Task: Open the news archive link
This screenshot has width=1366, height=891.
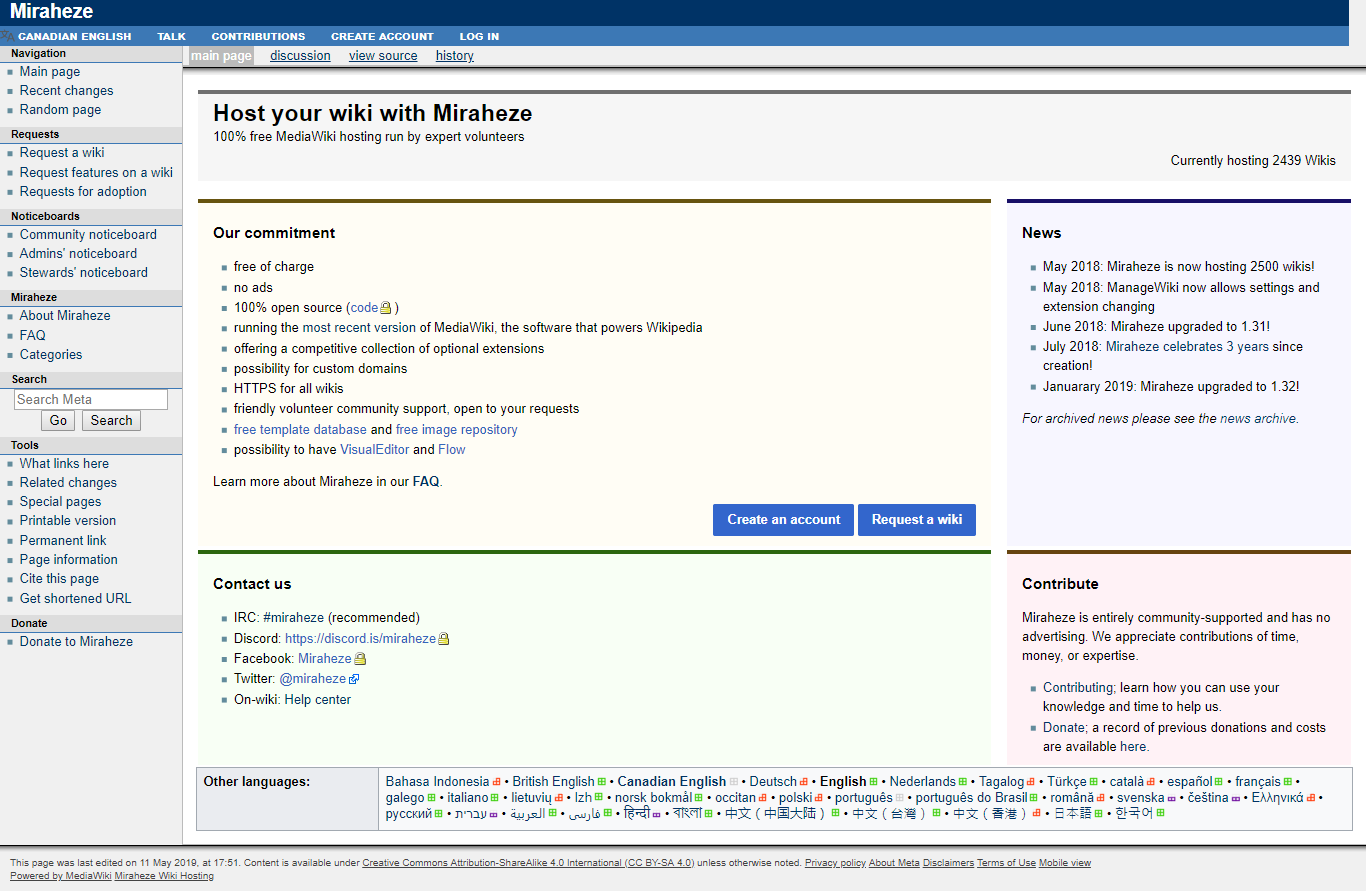Action: [x=1258, y=419]
